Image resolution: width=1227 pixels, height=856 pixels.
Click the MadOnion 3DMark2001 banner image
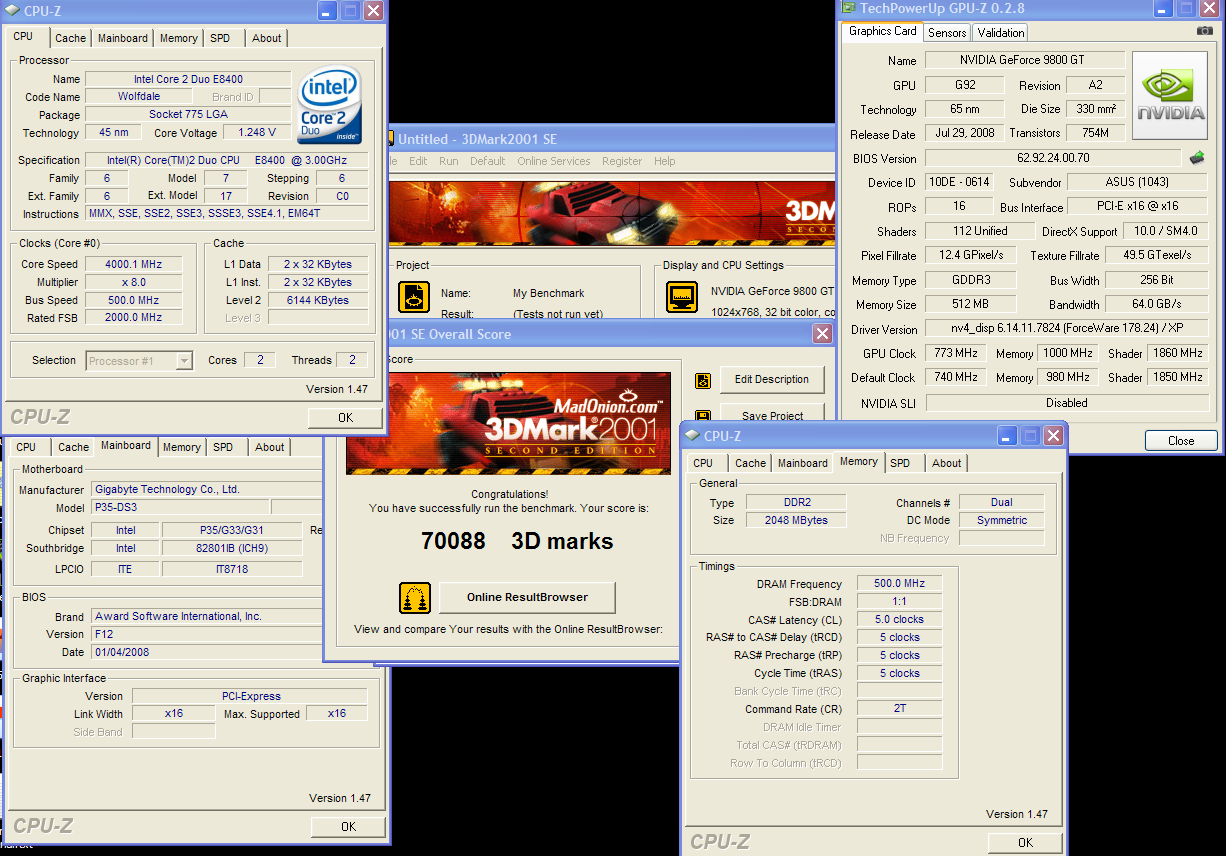point(508,423)
